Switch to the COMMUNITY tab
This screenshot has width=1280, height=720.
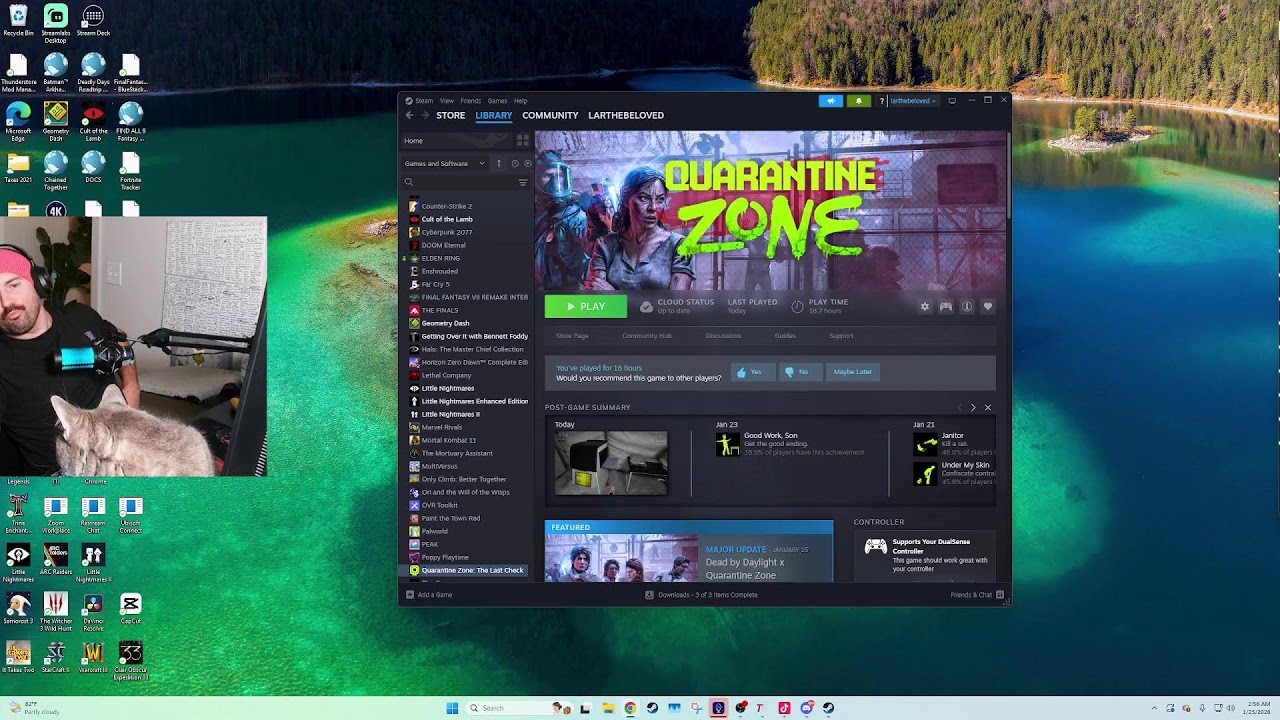(x=550, y=115)
